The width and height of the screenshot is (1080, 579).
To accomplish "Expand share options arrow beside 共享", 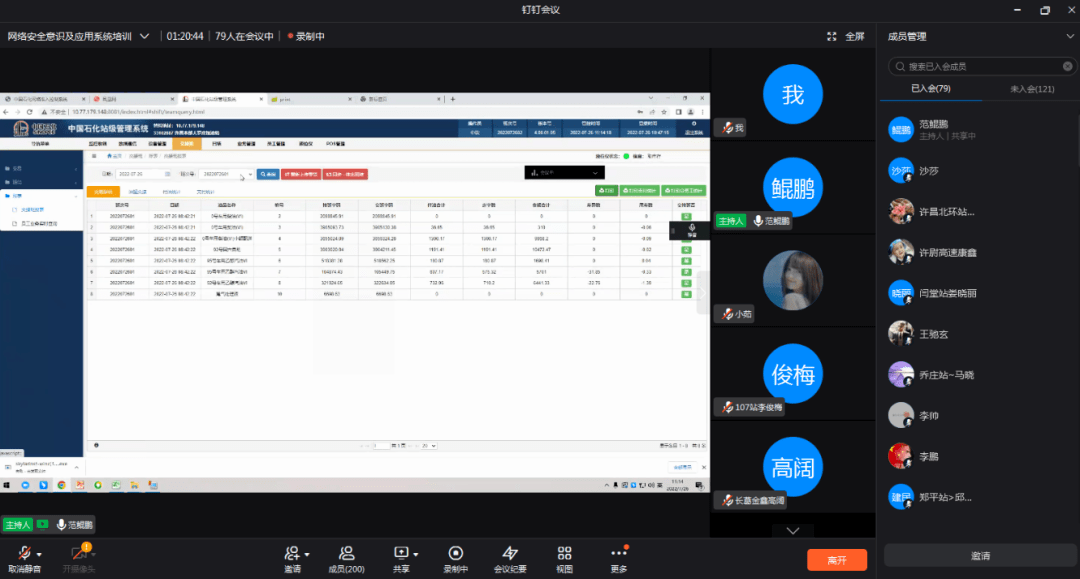I will pyautogui.click(x=416, y=554).
